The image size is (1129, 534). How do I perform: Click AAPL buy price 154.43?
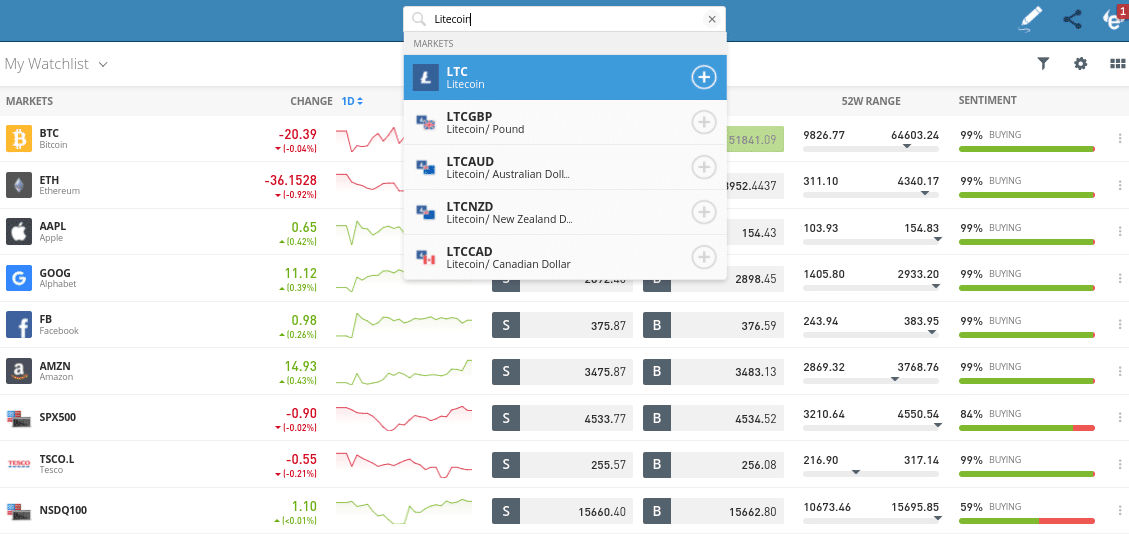(x=760, y=232)
